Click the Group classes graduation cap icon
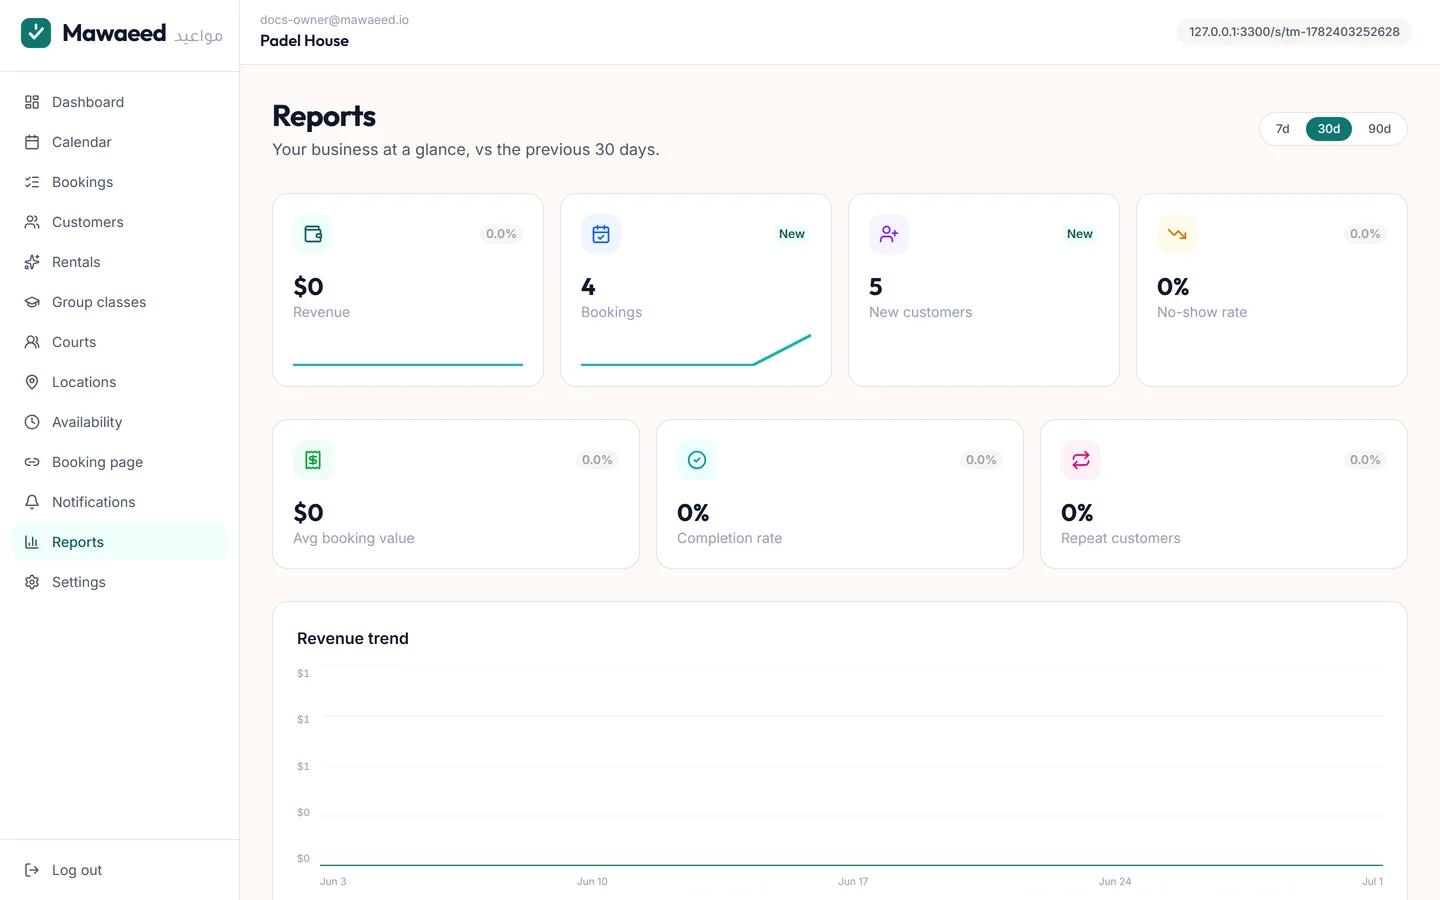1440x900 pixels. (32, 302)
